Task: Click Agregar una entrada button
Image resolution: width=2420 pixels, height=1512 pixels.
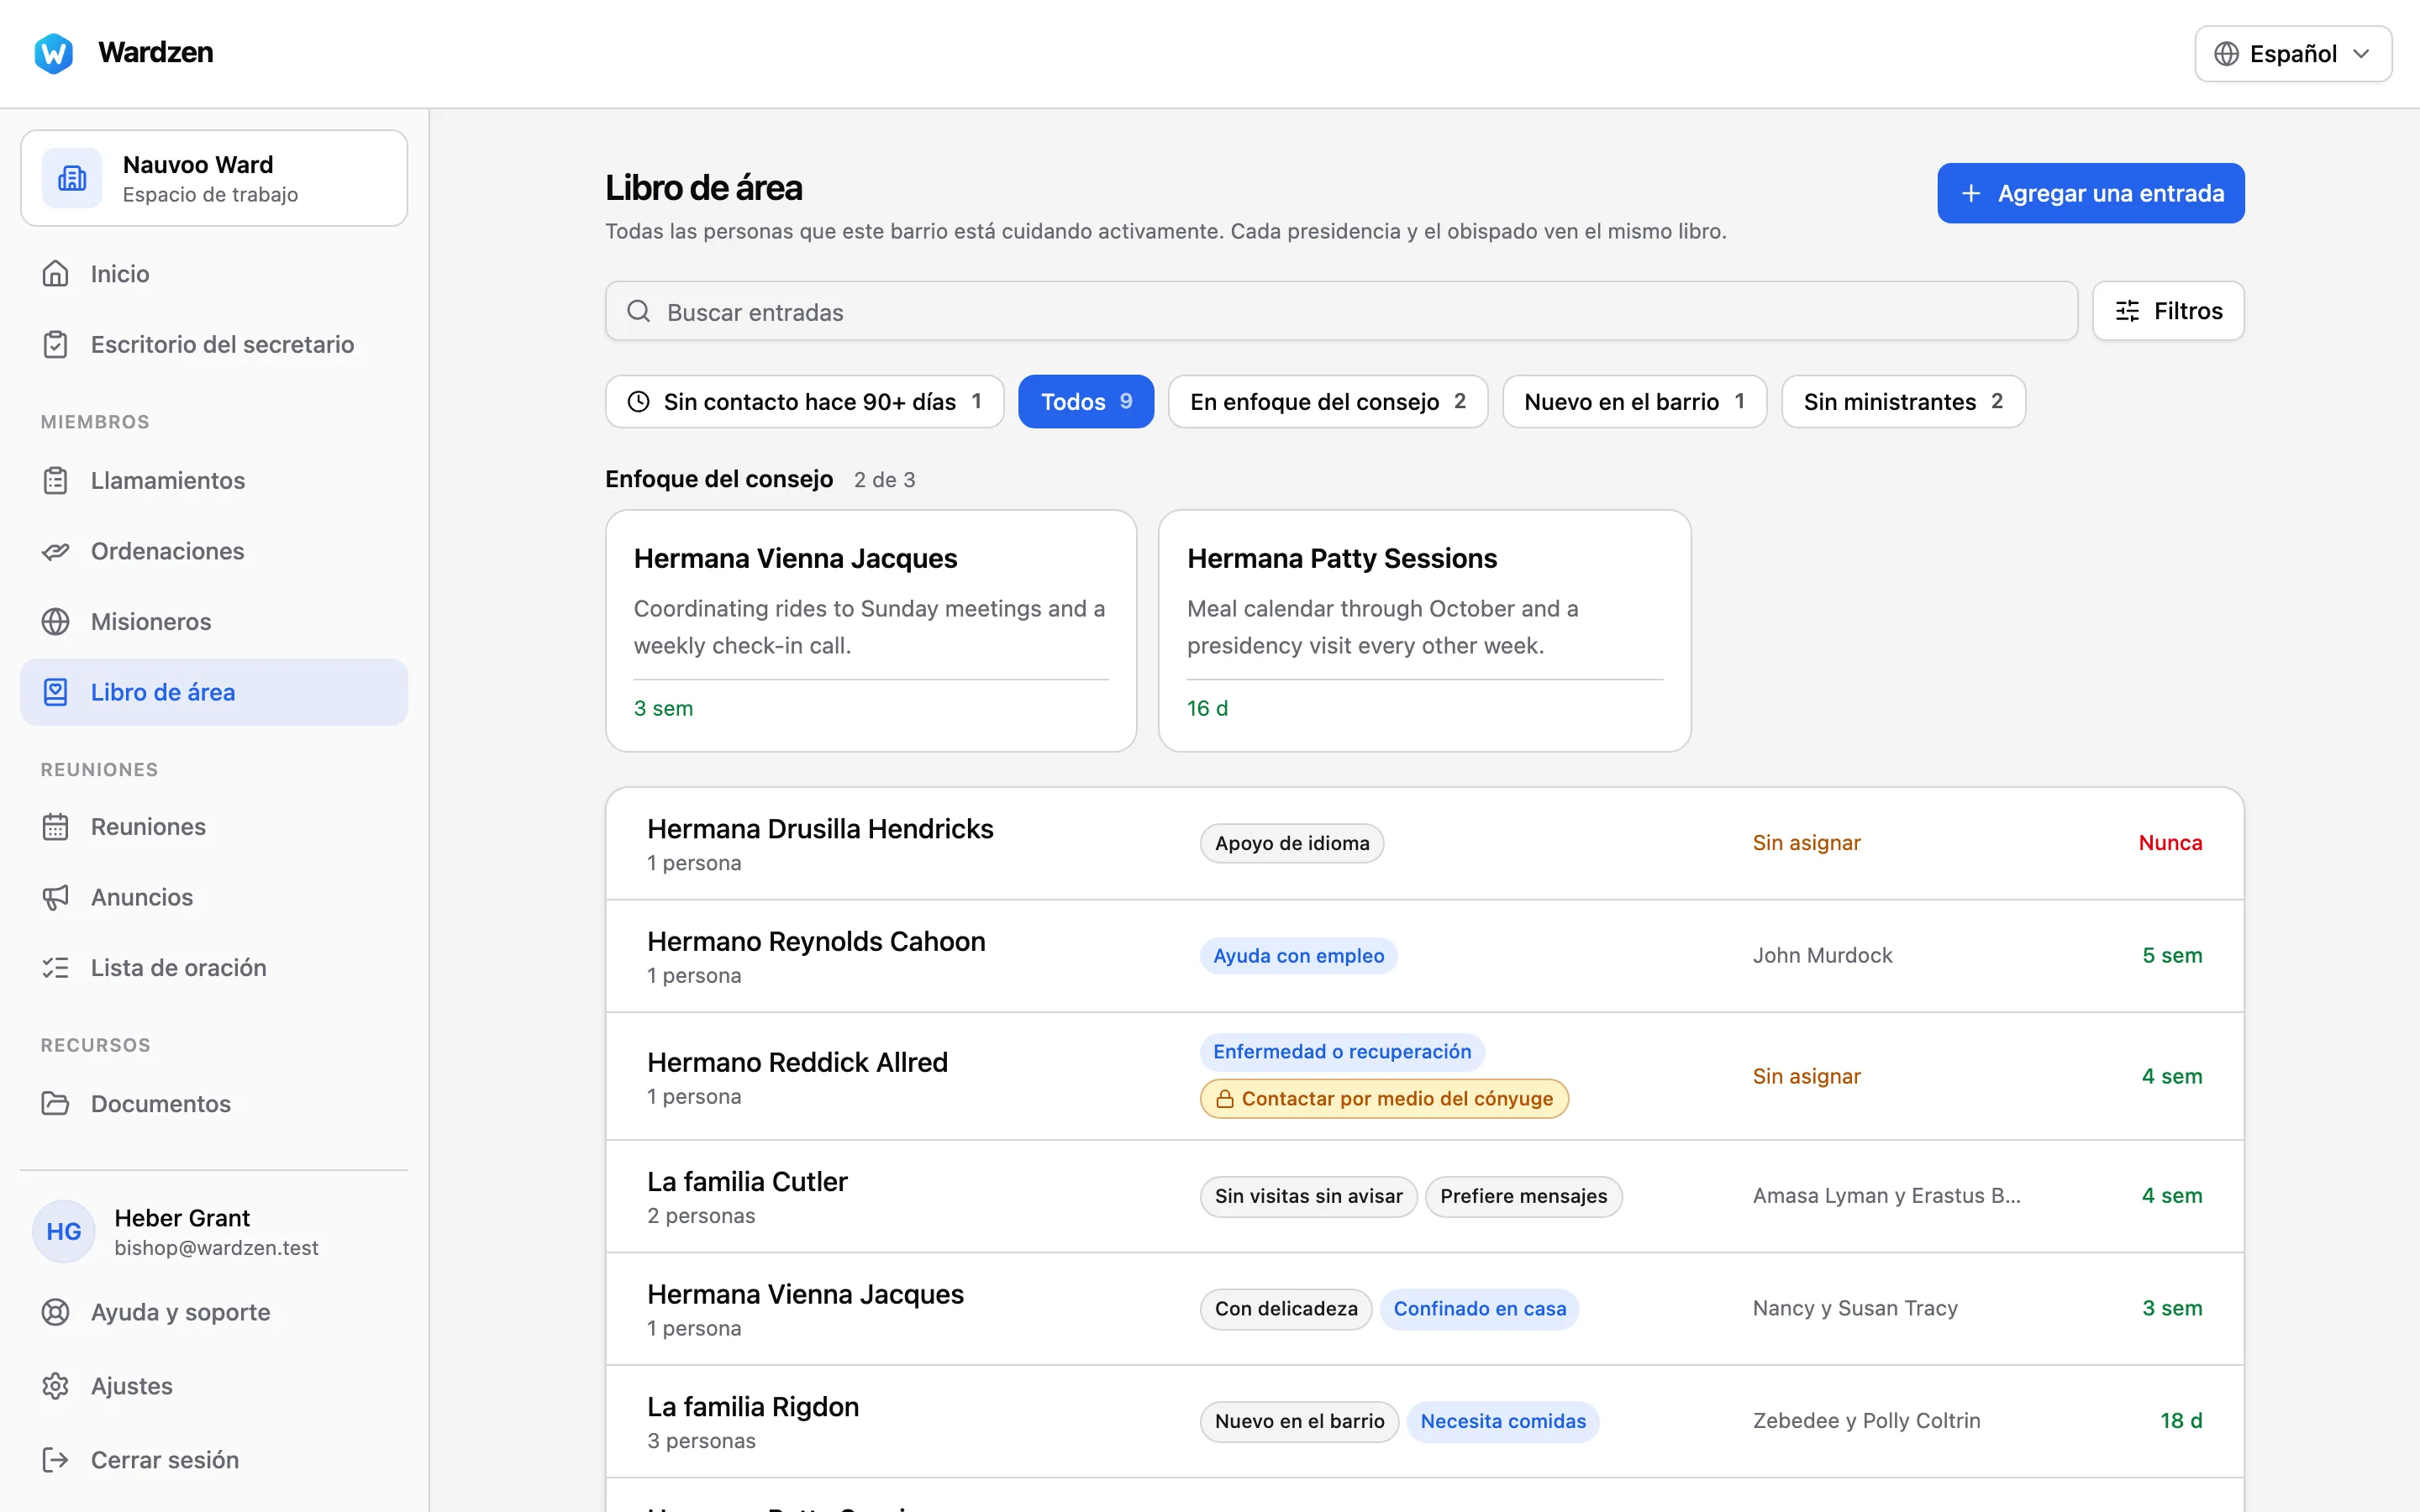Action: (x=2091, y=193)
